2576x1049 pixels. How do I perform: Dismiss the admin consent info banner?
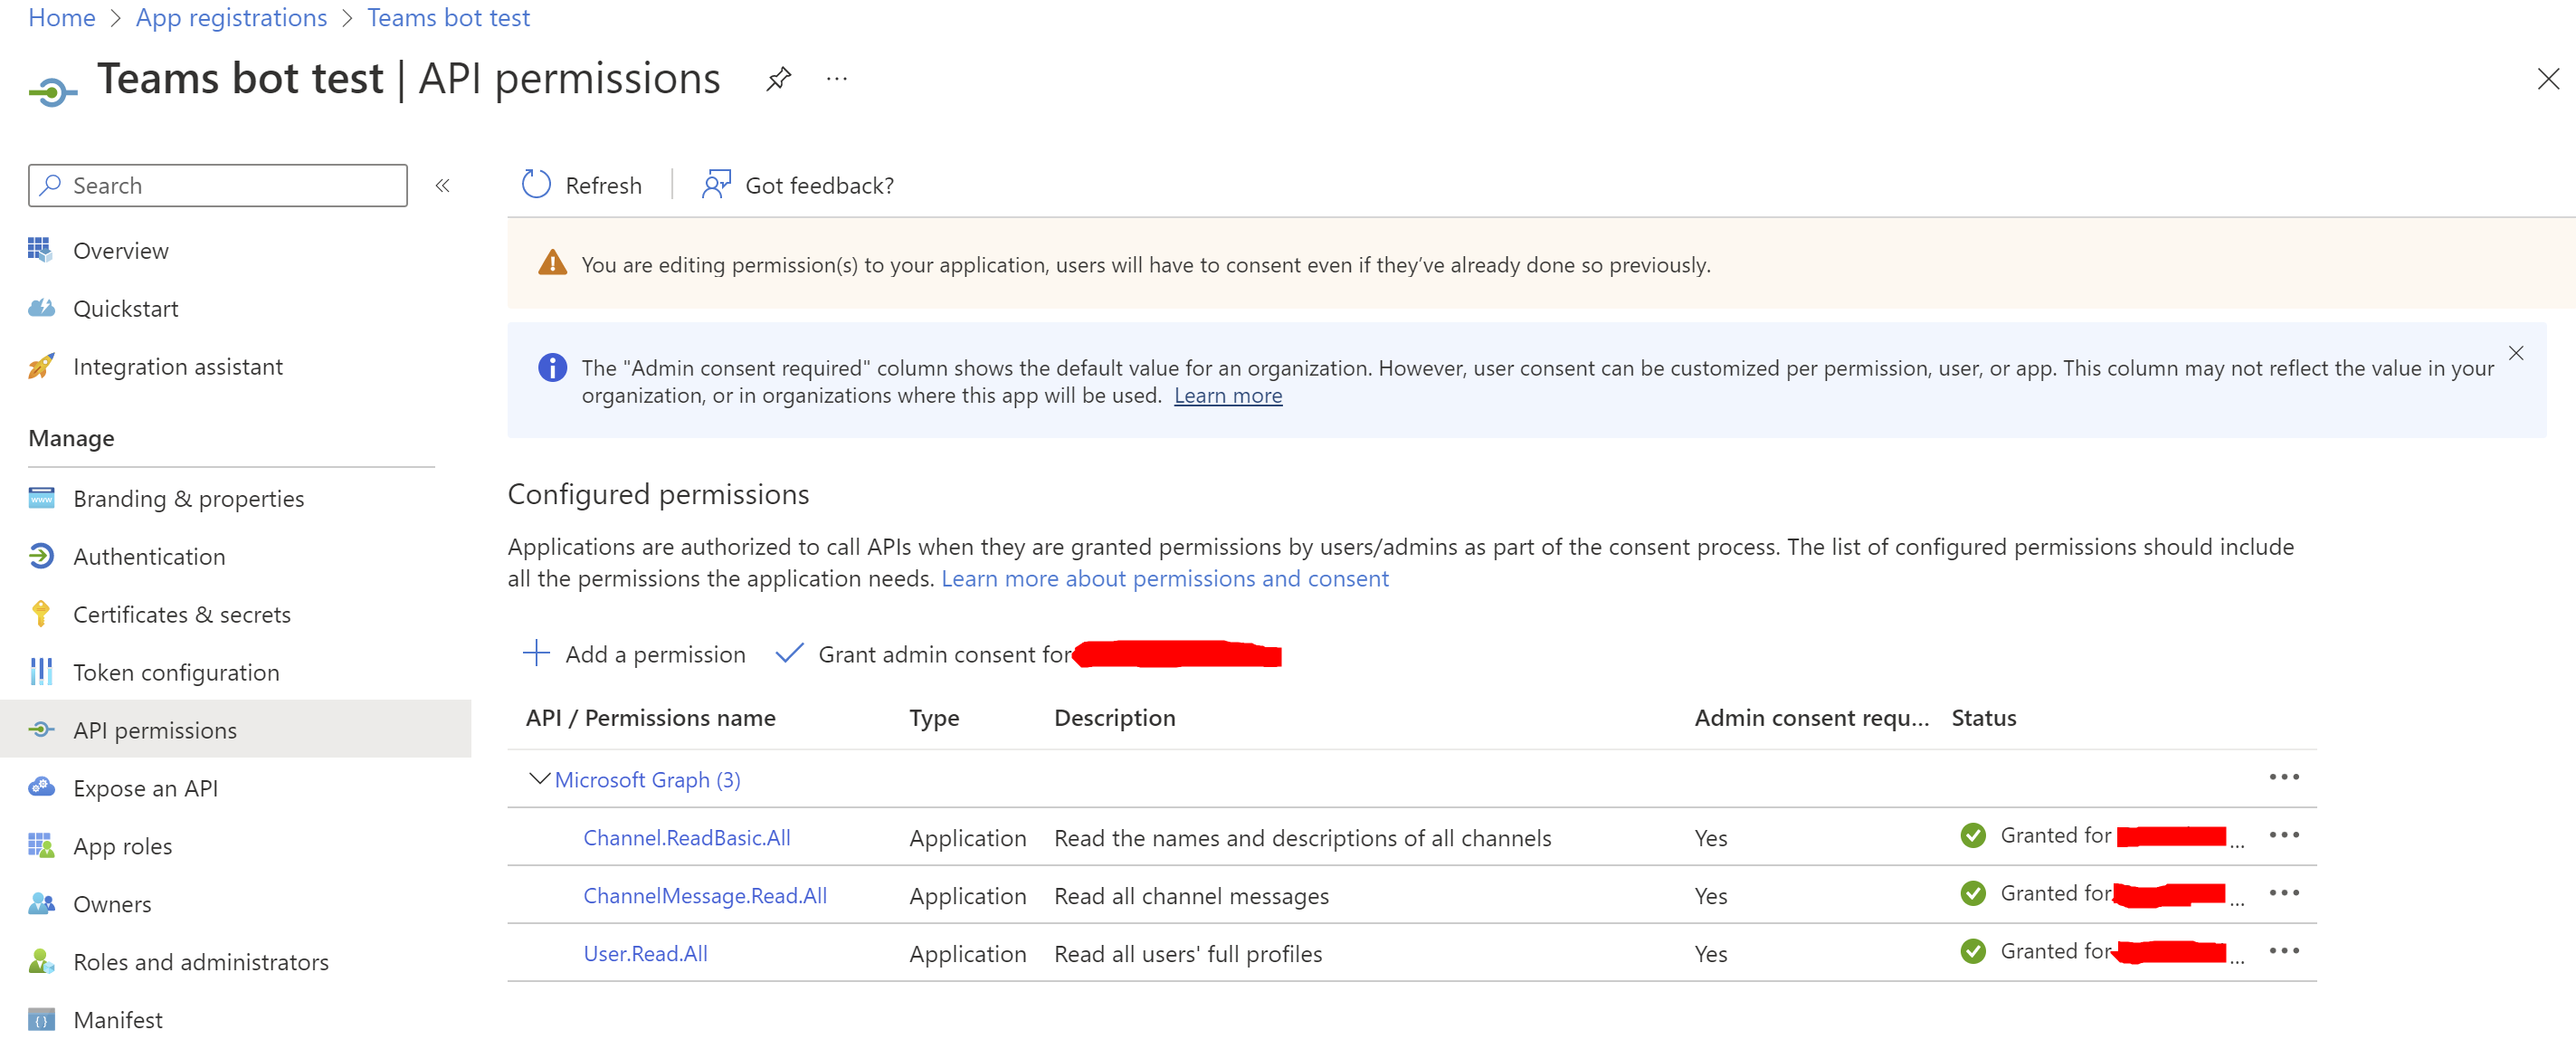(x=2515, y=353)
